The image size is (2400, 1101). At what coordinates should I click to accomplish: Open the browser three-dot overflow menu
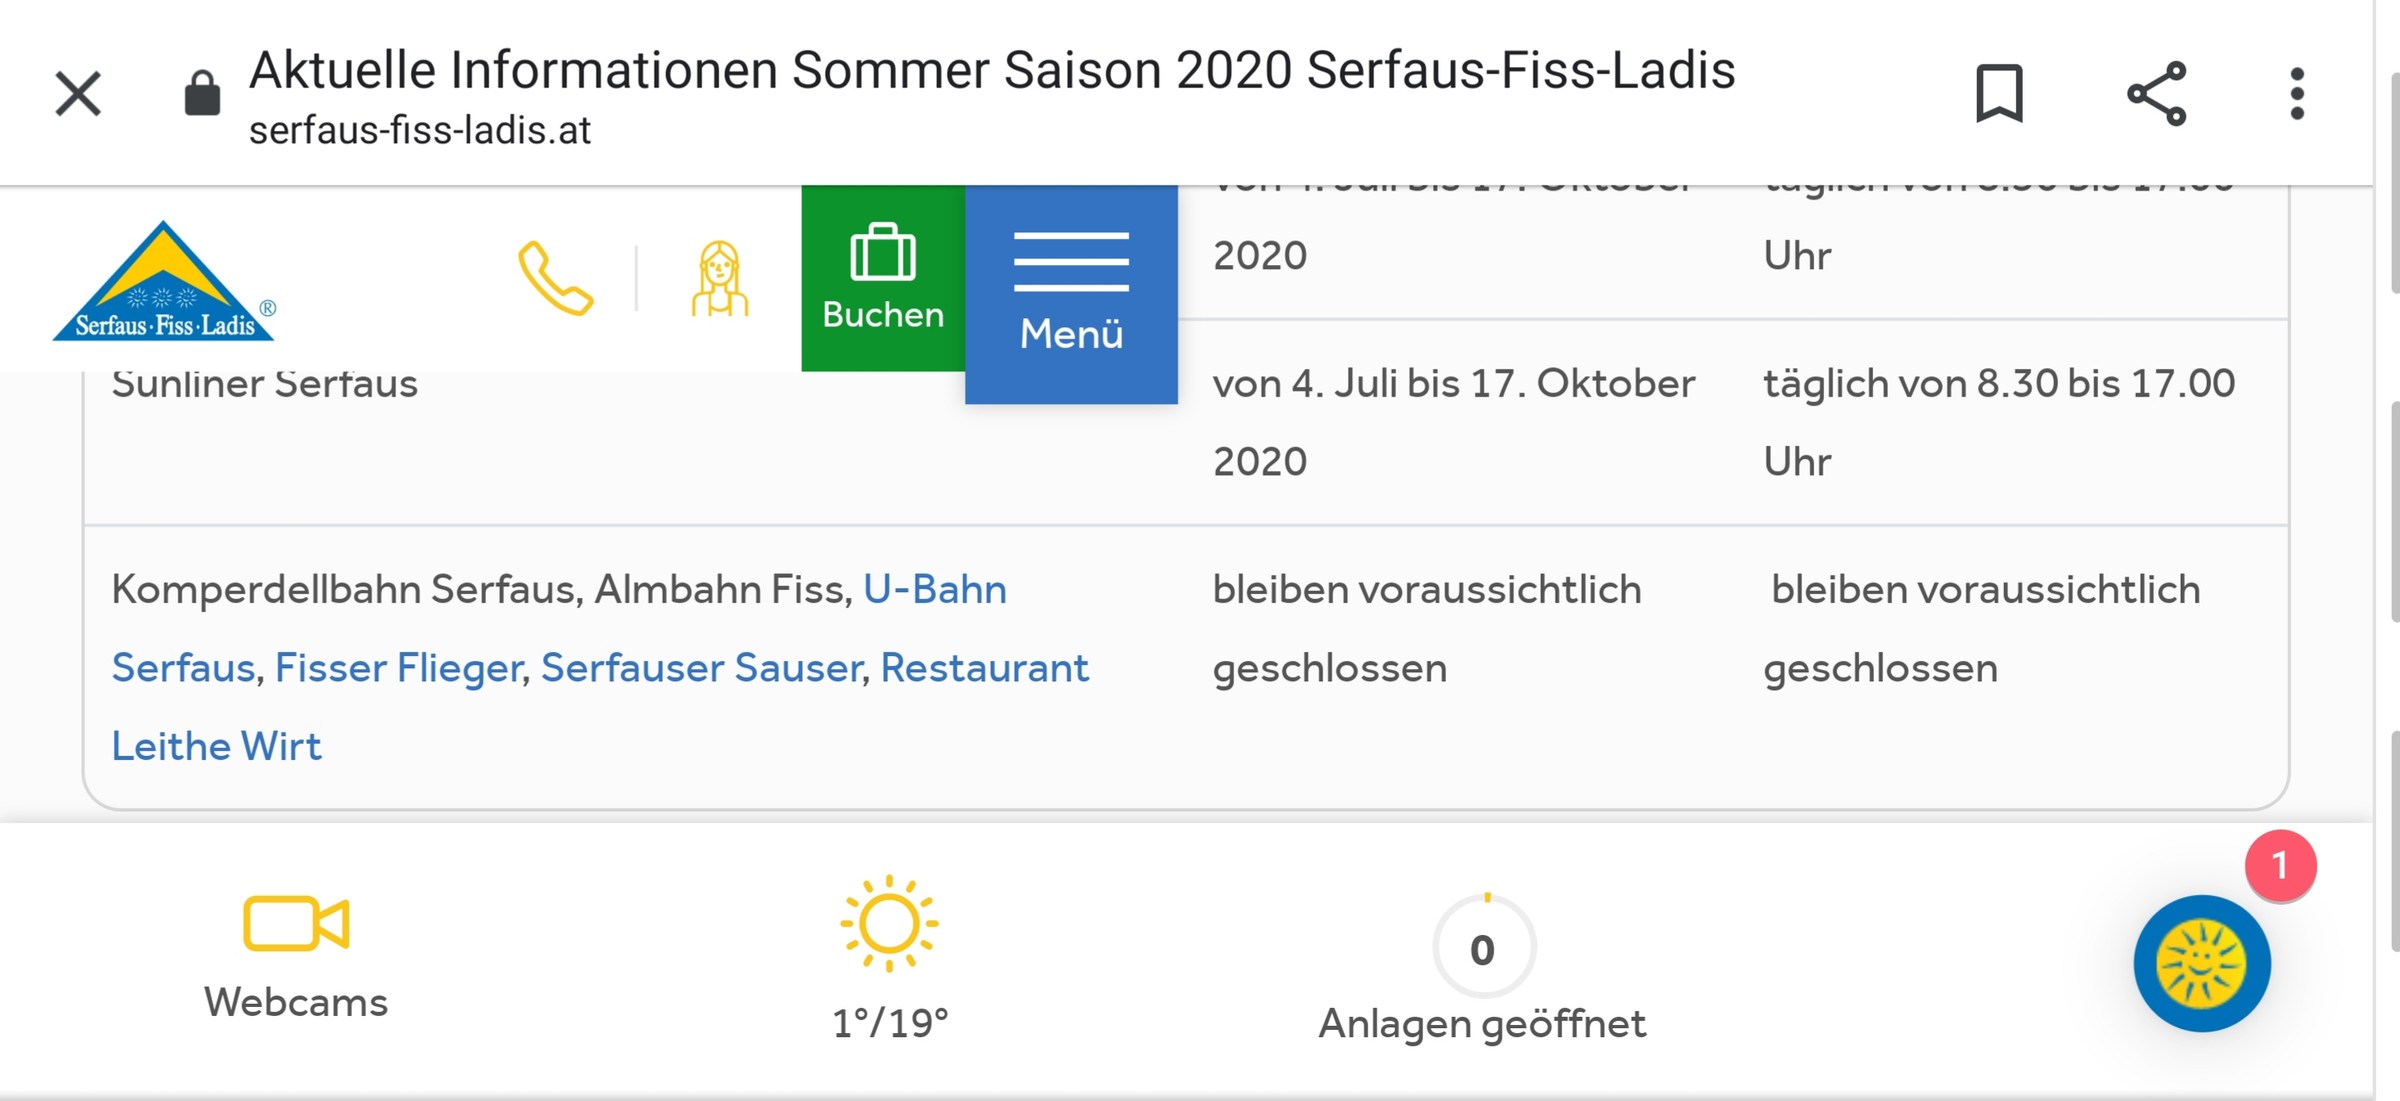[2295, 93]
